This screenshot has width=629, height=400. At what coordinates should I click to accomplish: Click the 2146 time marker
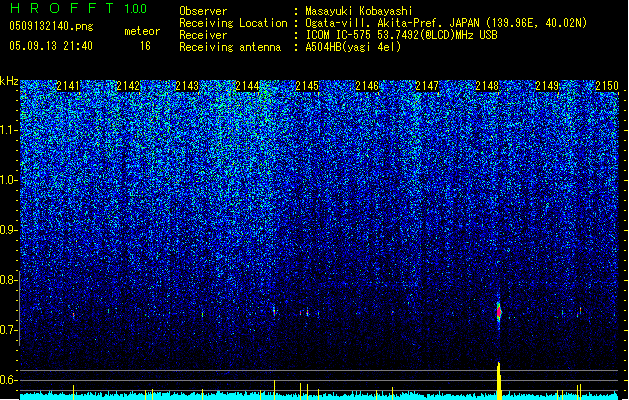(367, 86)
